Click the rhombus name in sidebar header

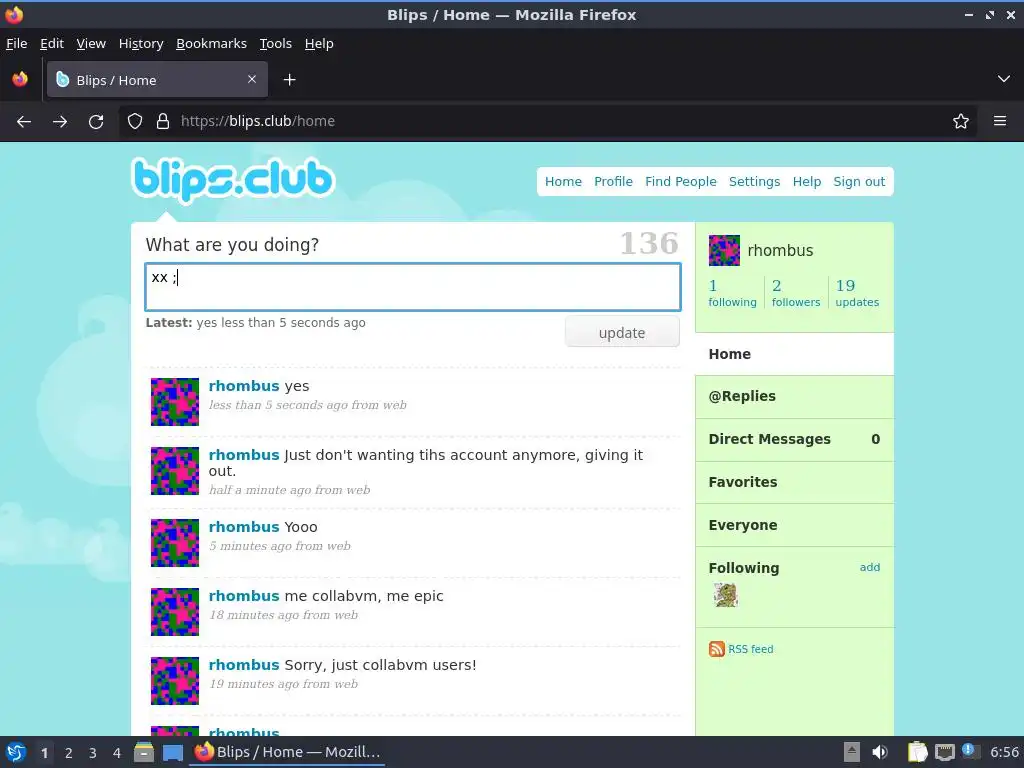click(780, 251)
